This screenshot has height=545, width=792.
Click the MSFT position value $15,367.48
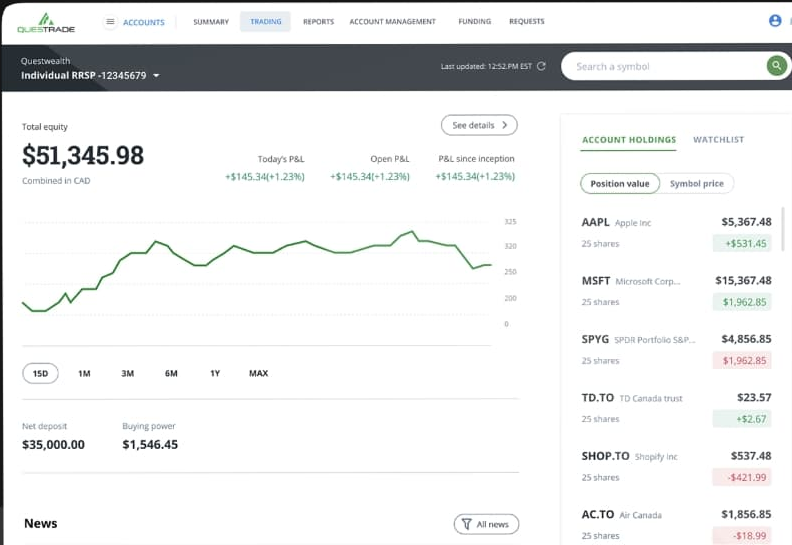point(743,281)
